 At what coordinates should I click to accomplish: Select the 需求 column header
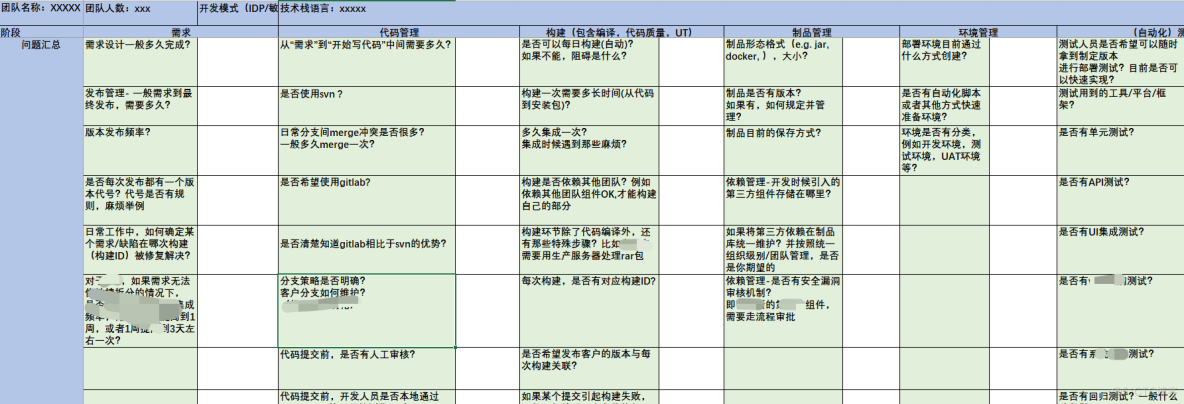point(180,32)
